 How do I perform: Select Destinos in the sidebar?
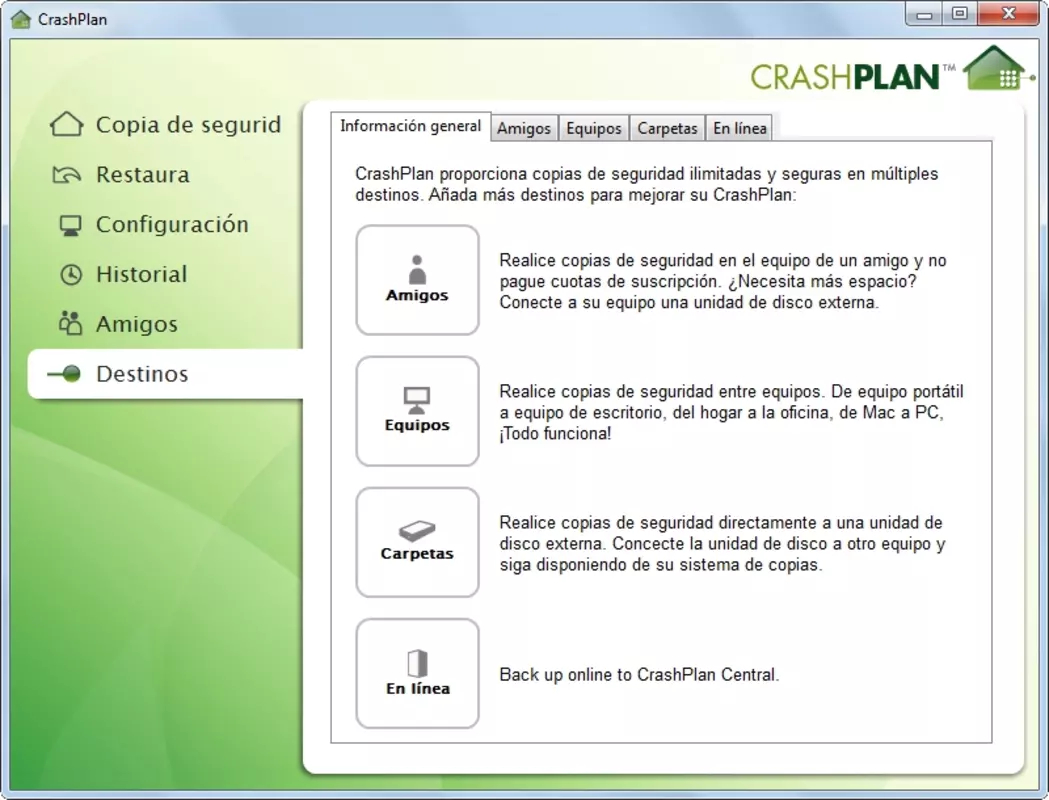[165, 374]
